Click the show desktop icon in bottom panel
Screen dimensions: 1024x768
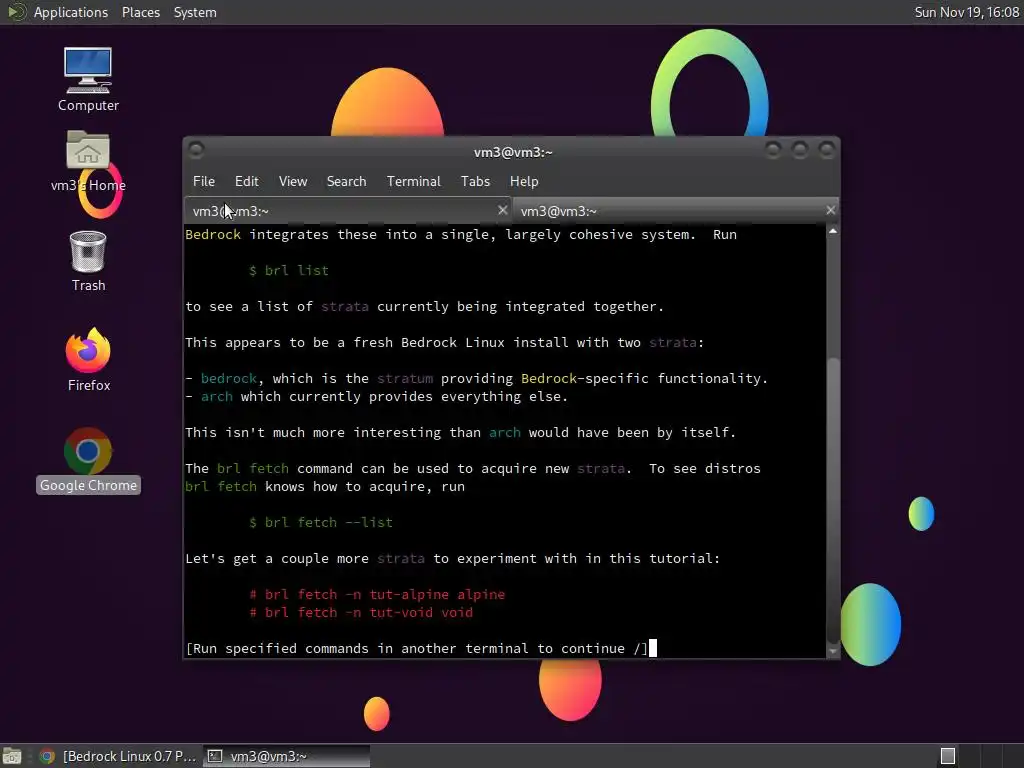click(12, 756)
